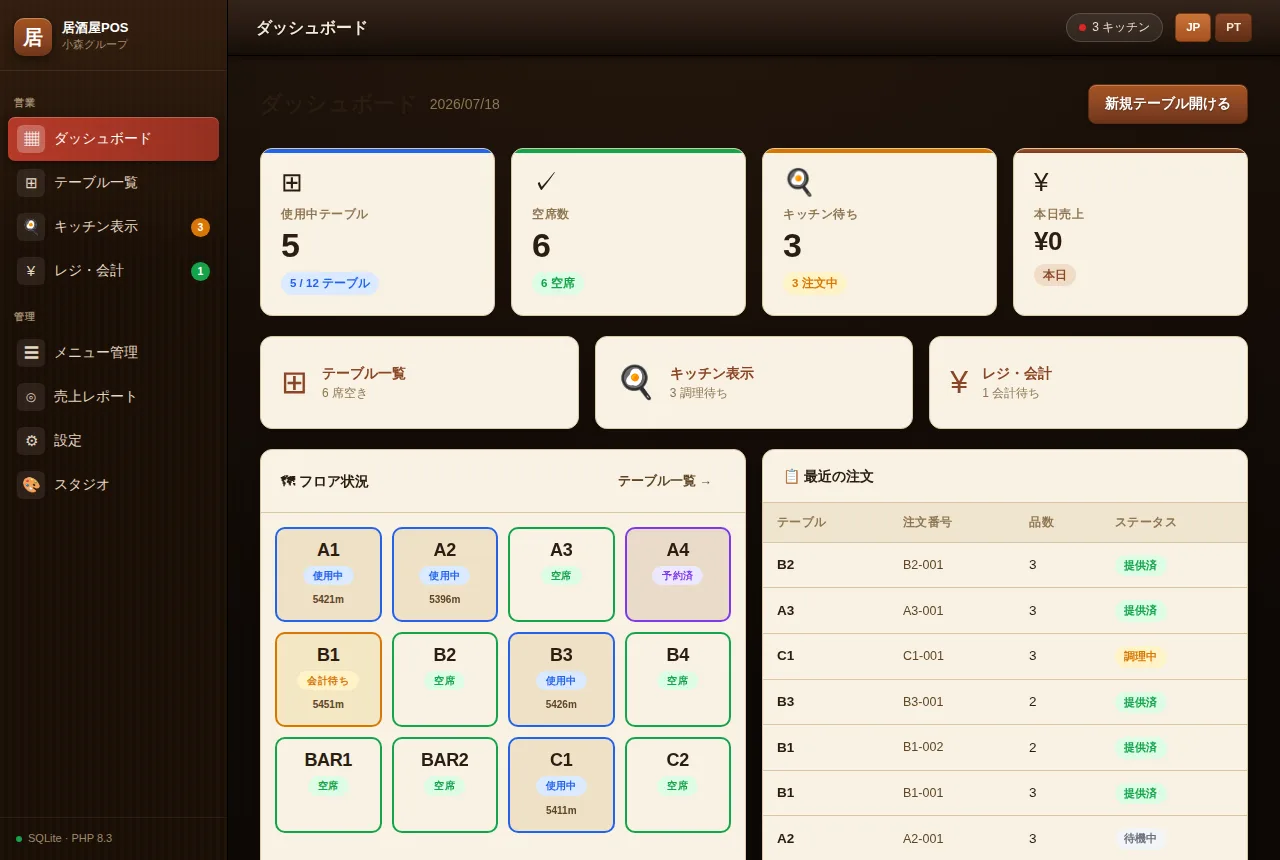Open the 使用中テーブル stat card

[x=377, y=232]
